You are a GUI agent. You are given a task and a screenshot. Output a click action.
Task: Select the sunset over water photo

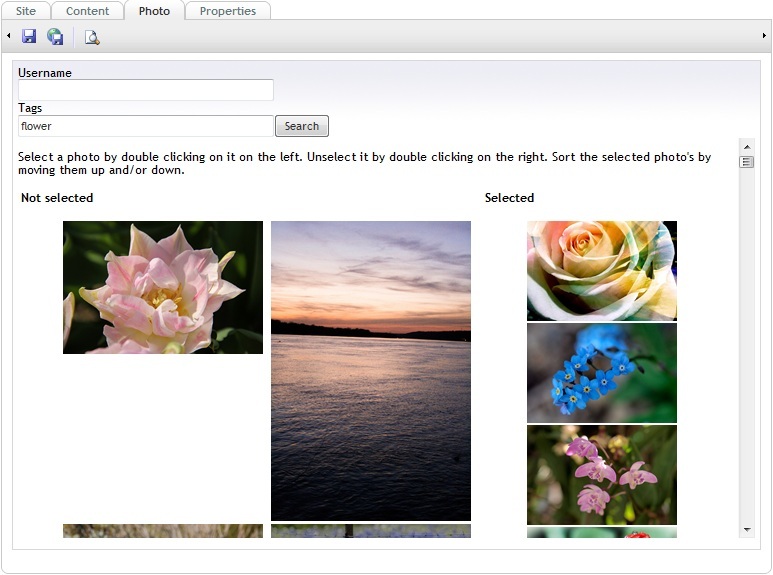[371, 371]
